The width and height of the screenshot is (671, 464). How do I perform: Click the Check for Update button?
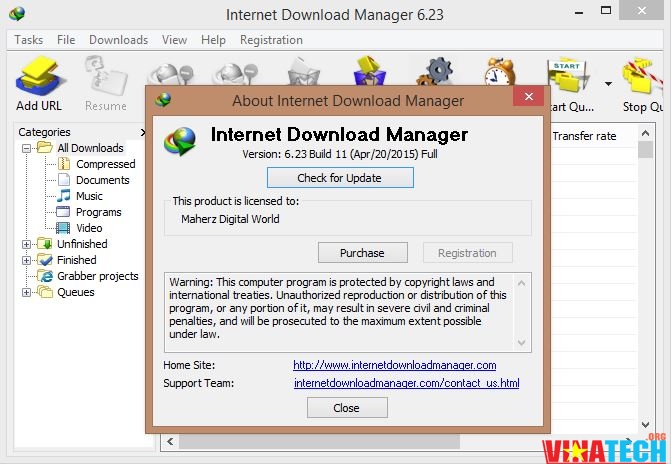340,178
